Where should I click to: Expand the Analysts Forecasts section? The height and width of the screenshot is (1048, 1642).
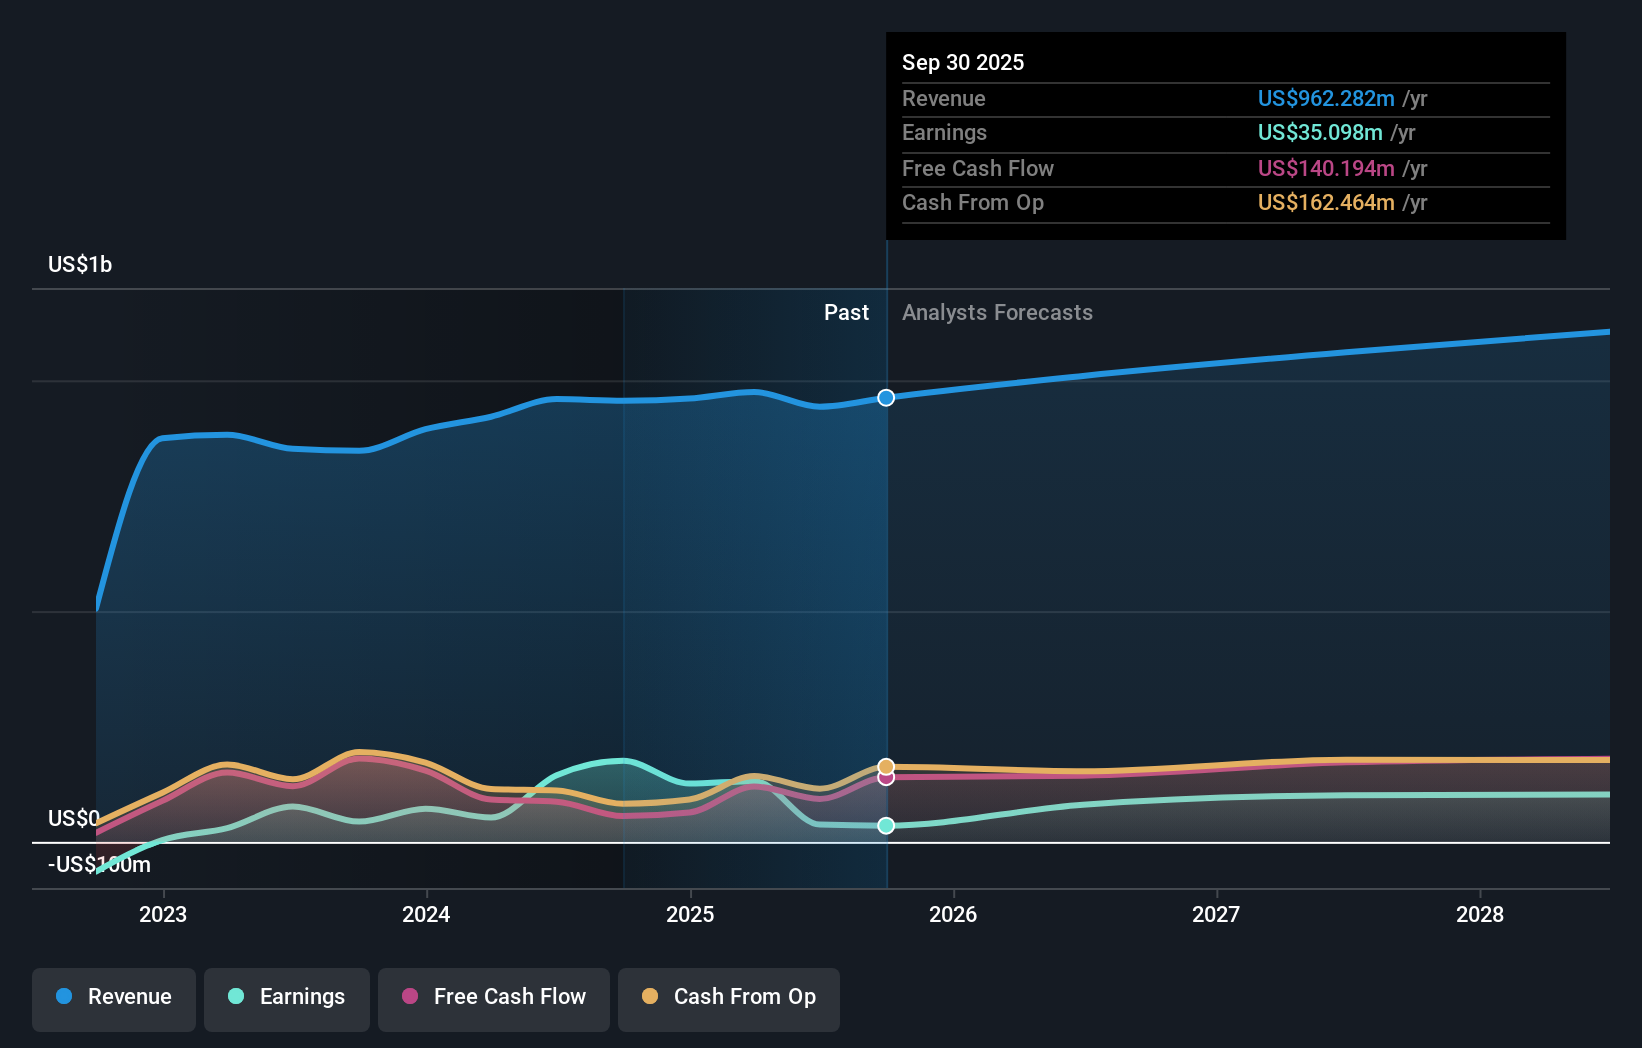(x=996, y=312)
